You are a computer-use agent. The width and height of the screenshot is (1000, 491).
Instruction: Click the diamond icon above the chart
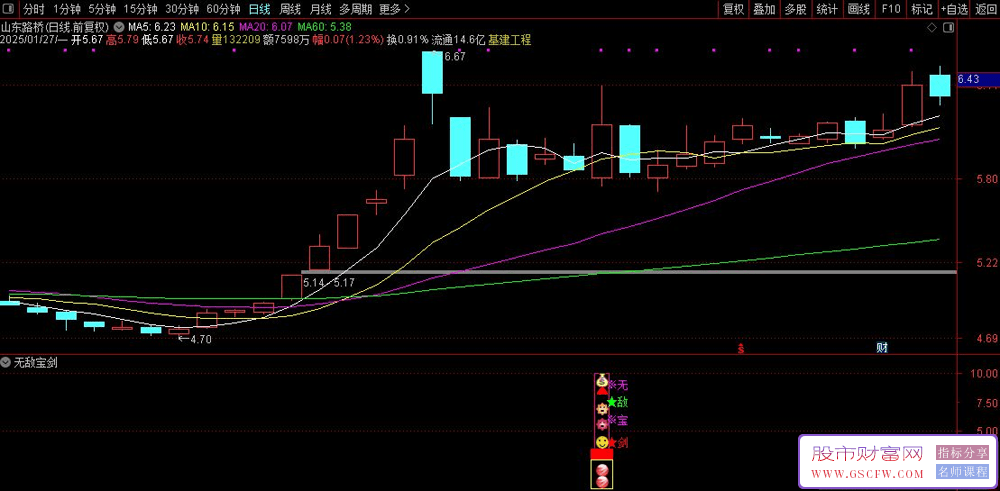[x=932, y=27]
